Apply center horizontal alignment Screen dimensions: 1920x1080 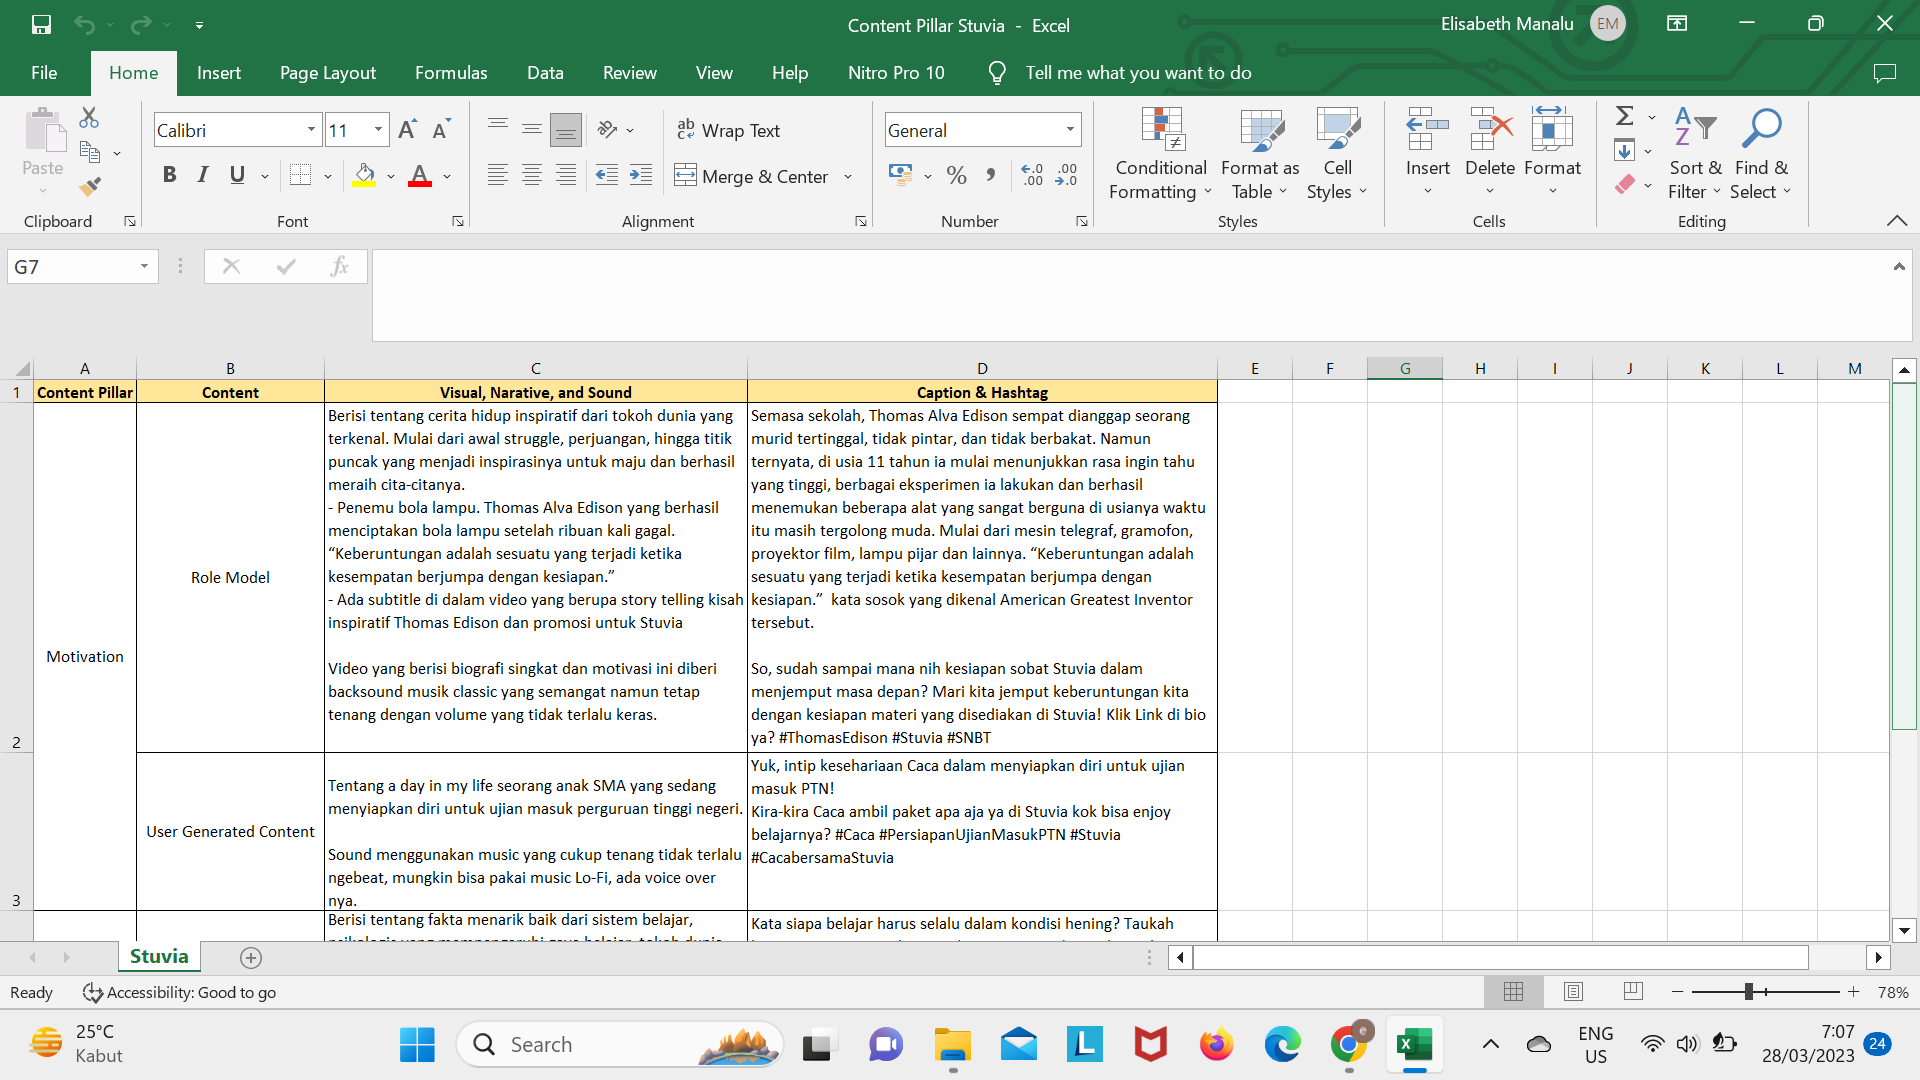pos(532,176)
